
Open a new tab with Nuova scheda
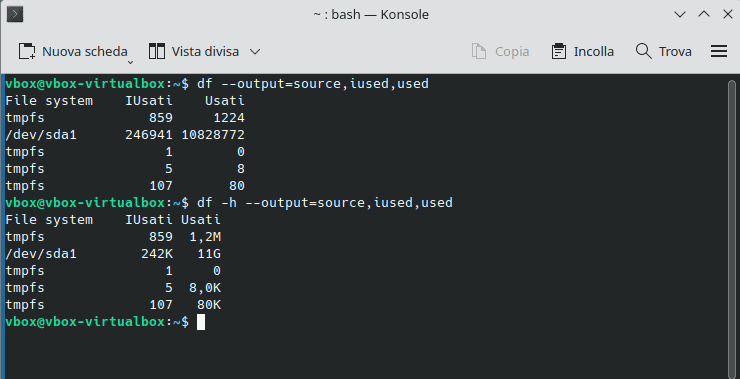pyautogui.click(x=73, y=51)
